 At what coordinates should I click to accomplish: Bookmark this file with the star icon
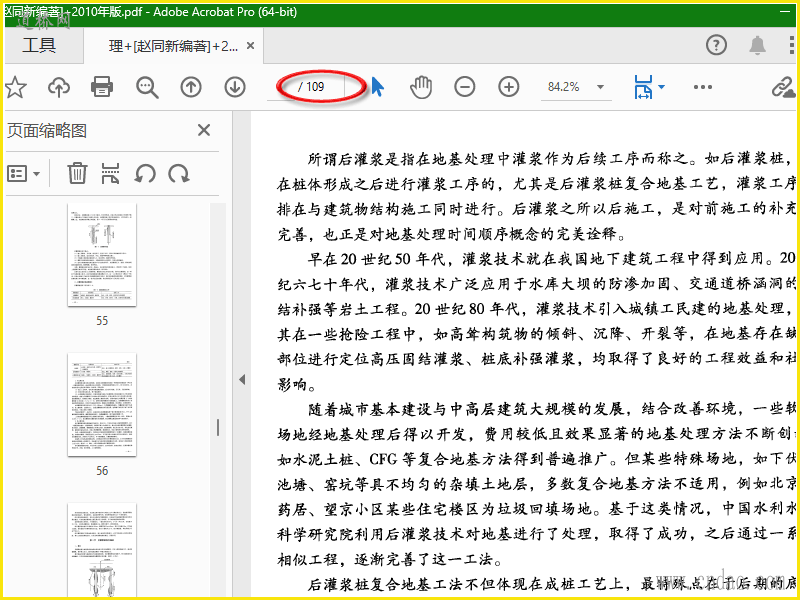click(16, 87)
